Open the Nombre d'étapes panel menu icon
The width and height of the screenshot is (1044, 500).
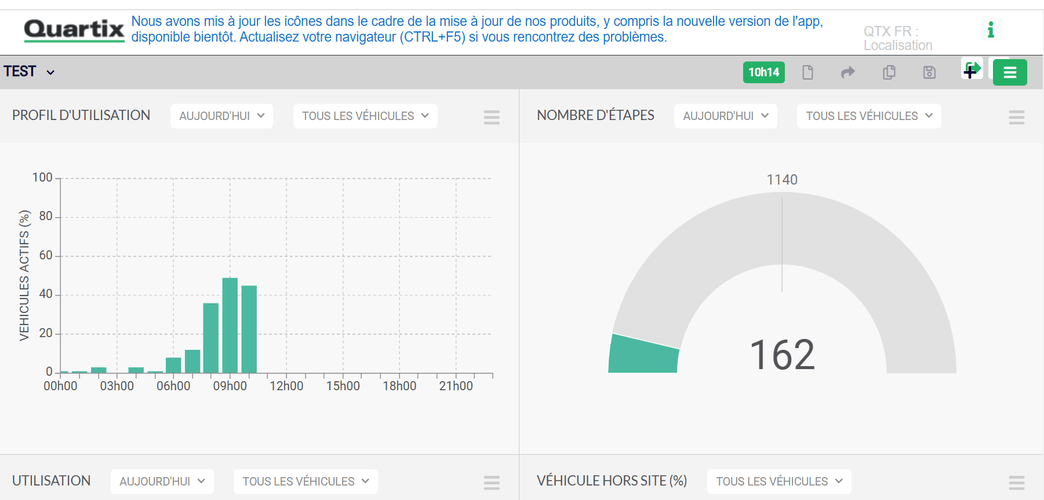(1016, 117)
